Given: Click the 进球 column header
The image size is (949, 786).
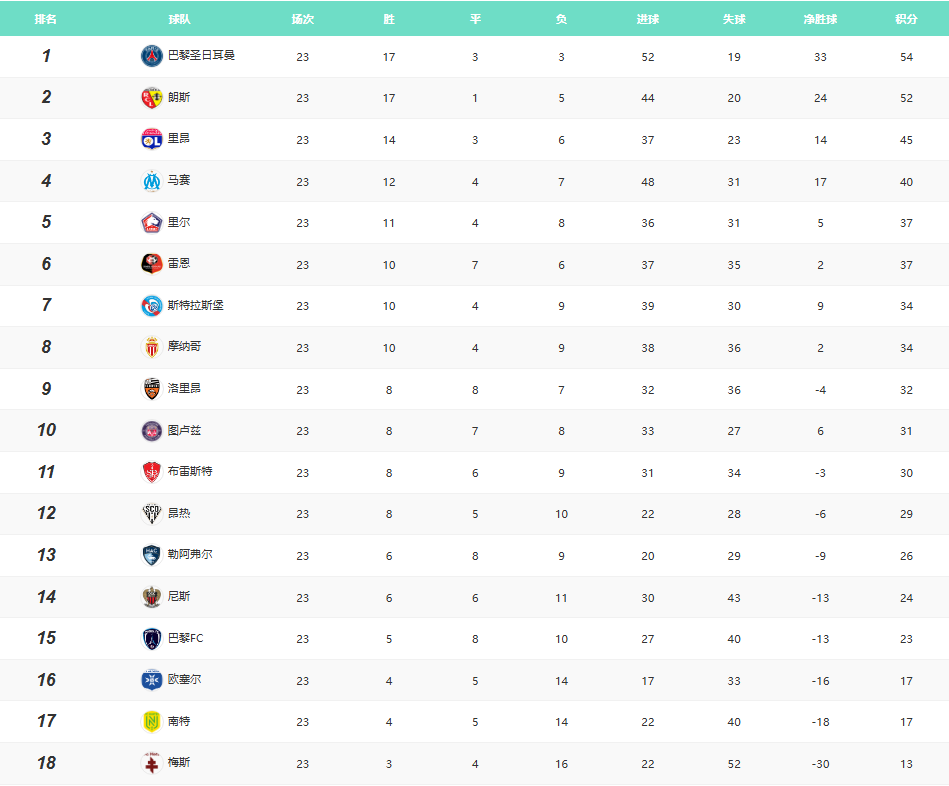Looking at the screenshot, I should 648,19.
